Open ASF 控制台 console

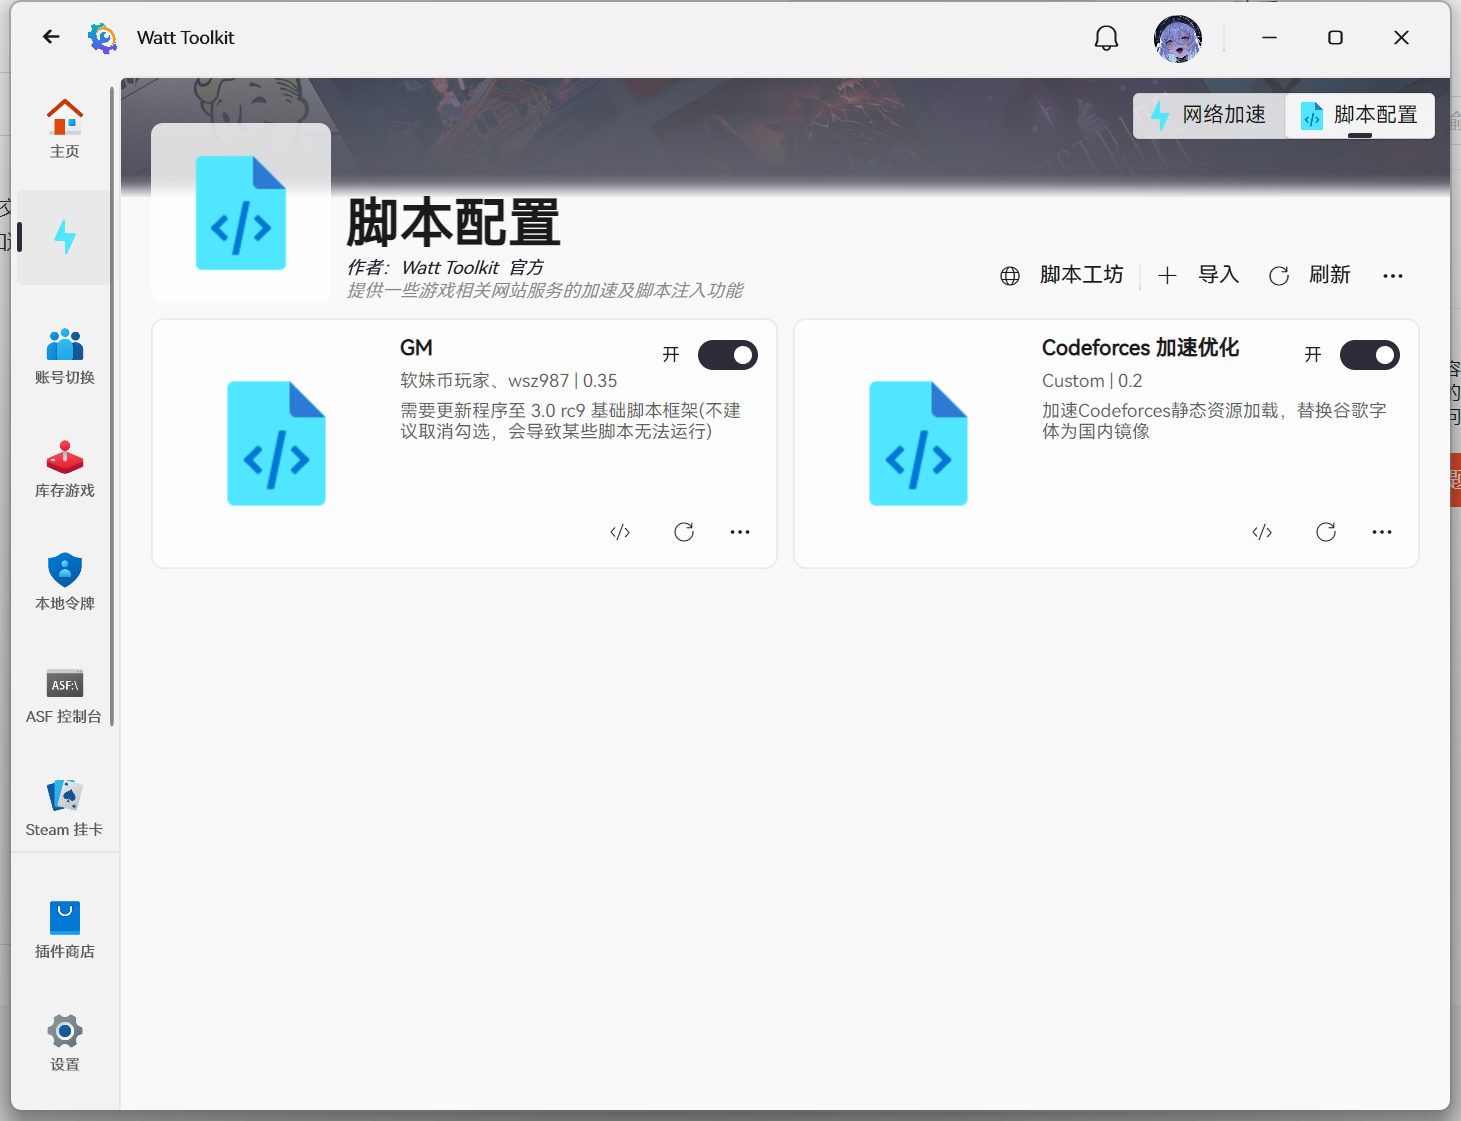click(x=65, y=696)
